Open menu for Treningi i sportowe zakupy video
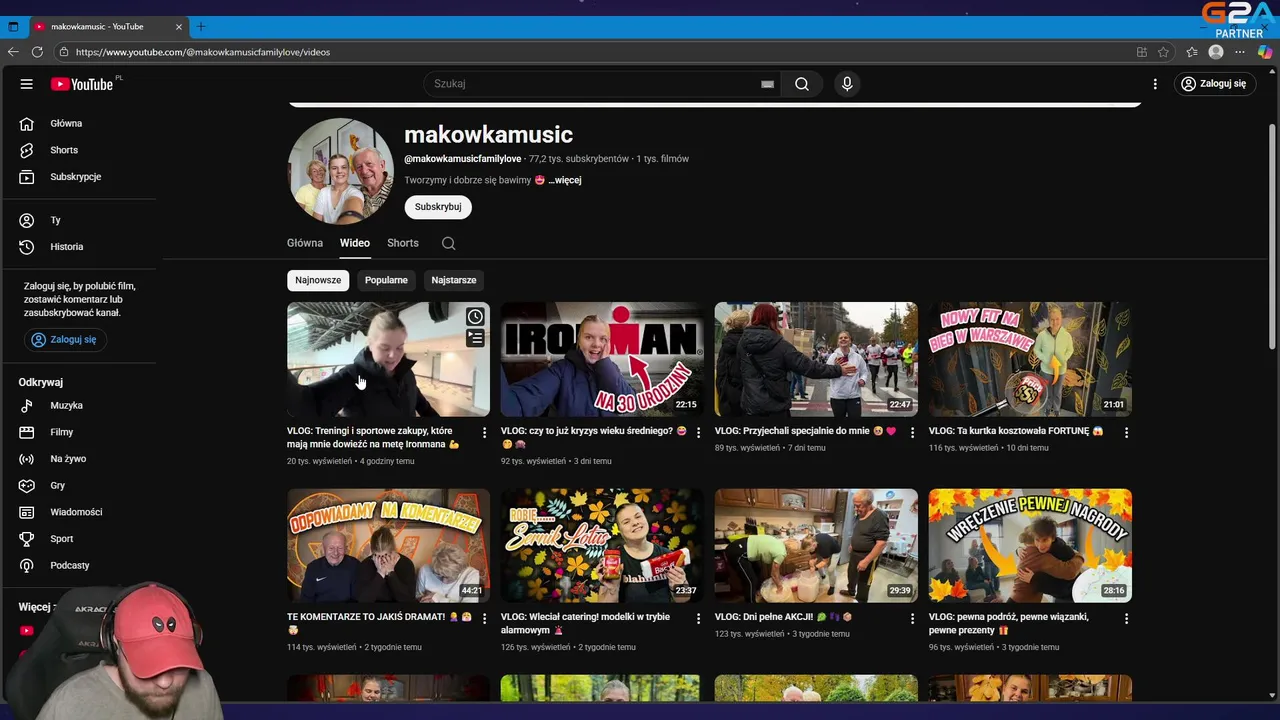This screenshot has height=720, width=1280. (x=484, y=433)
